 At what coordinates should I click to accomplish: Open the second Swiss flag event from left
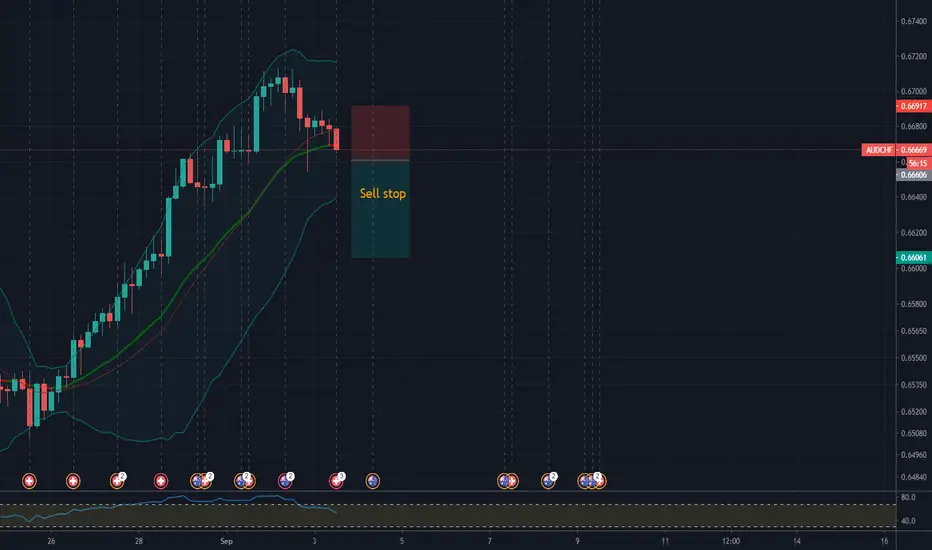tap(73, 480)
